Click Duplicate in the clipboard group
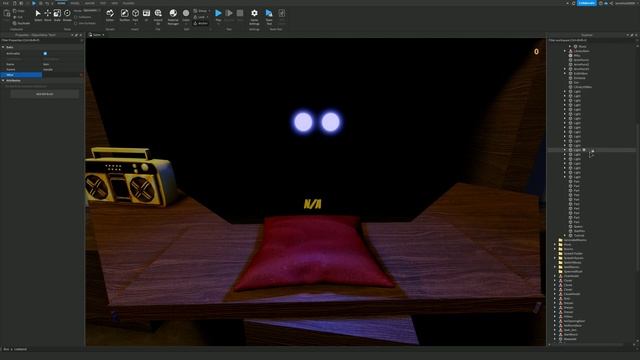 pyautogui.click(x=21, y=23)
